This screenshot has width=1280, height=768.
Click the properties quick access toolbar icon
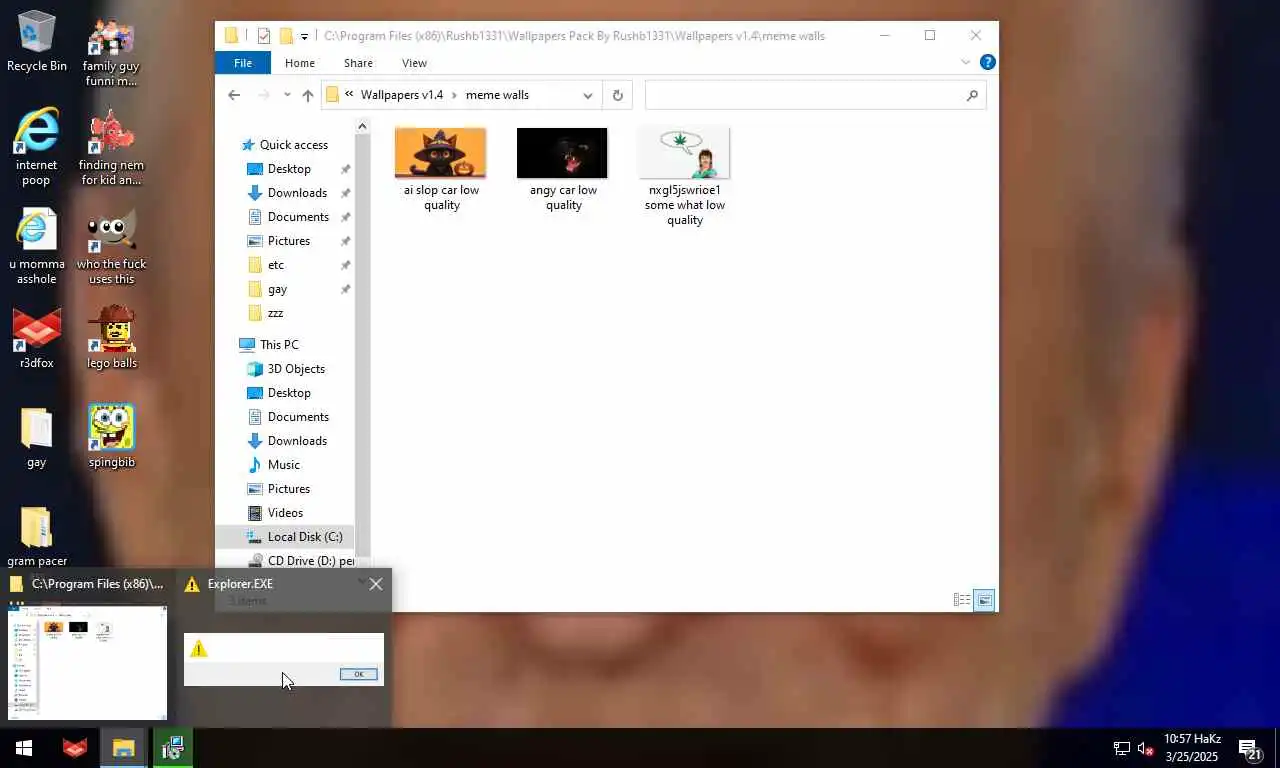[263, 36]
